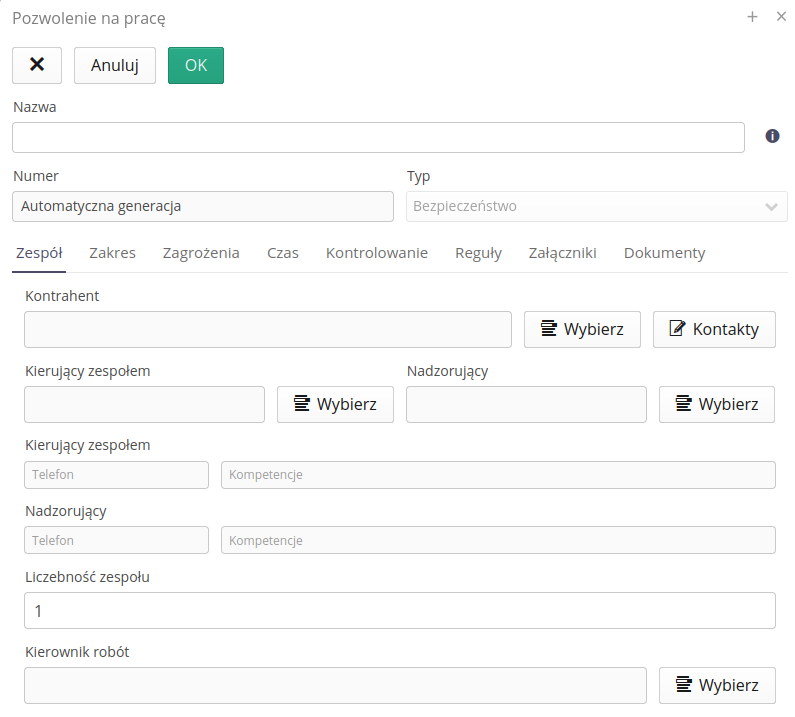Focus the Liczebność zespołu input field
Screen dimensions: 795x717
point(399,610)
